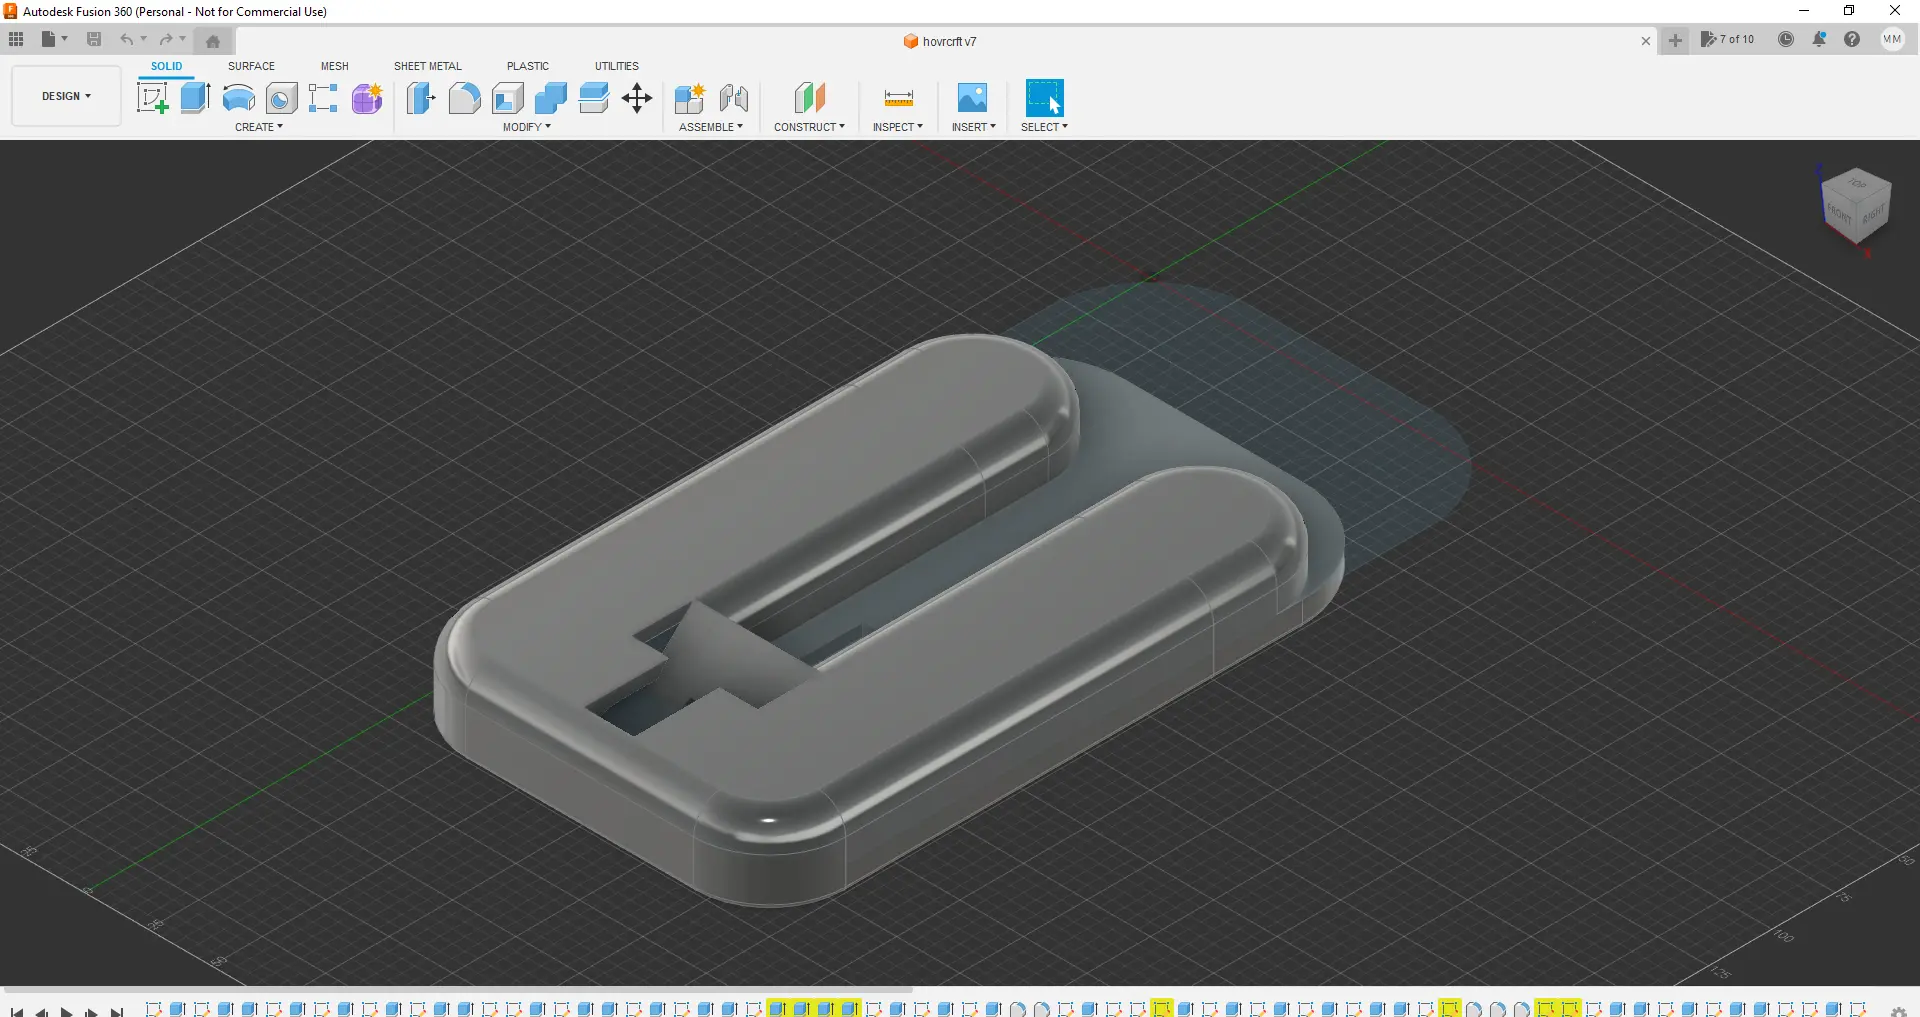This screenshot has width=1920, height=1017.
Task: Click the TOP face of the ViewCube
Action: [x=1857, y=184]
